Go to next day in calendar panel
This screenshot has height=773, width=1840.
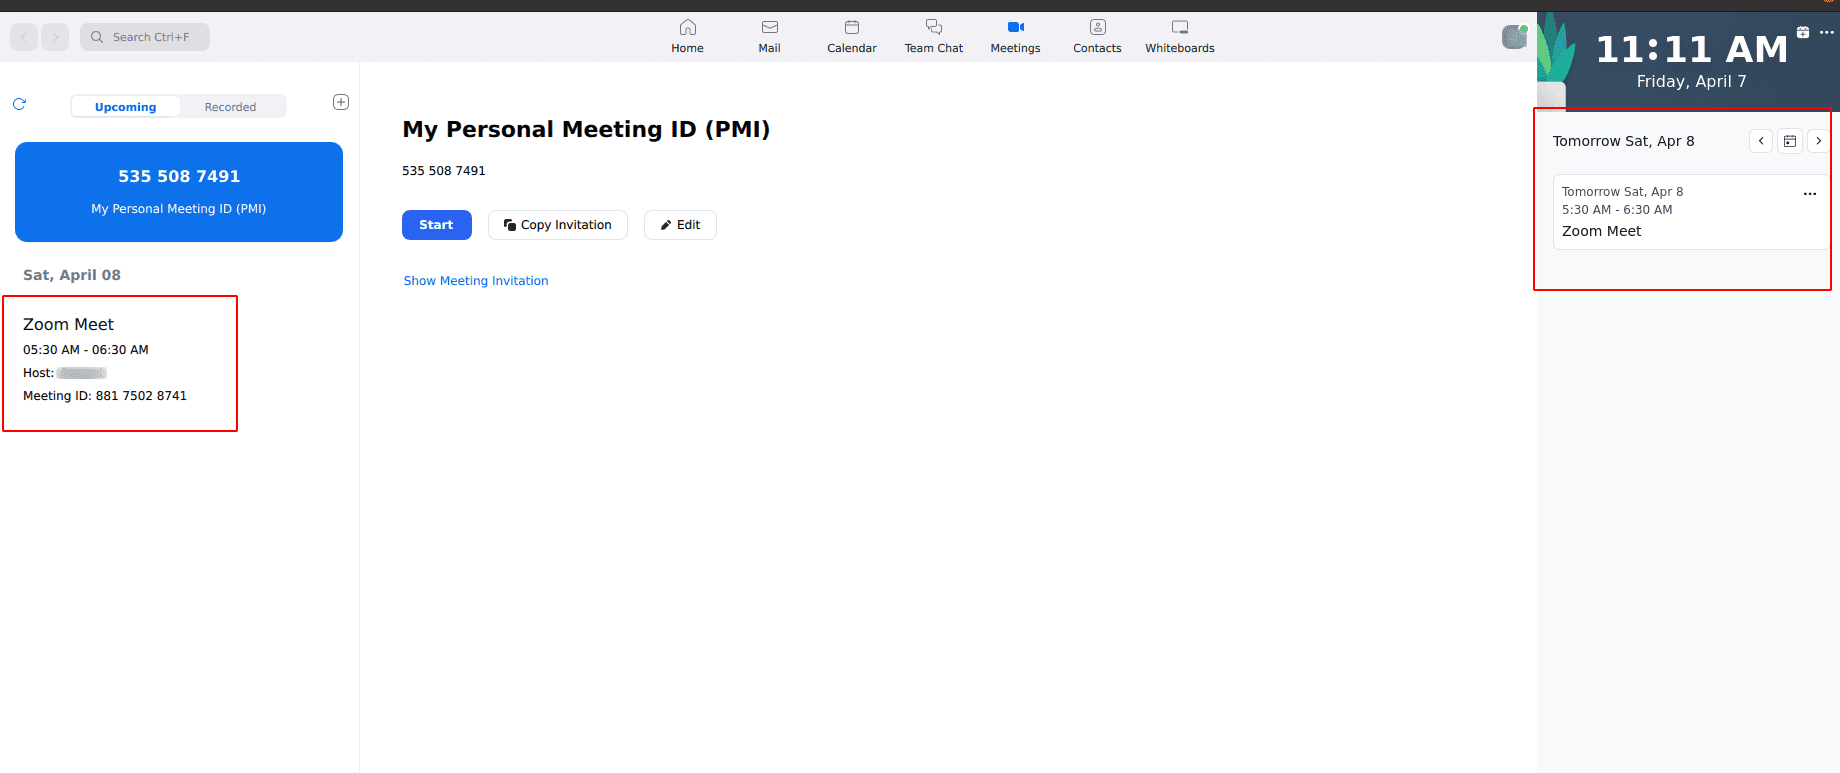point(1818,141)
